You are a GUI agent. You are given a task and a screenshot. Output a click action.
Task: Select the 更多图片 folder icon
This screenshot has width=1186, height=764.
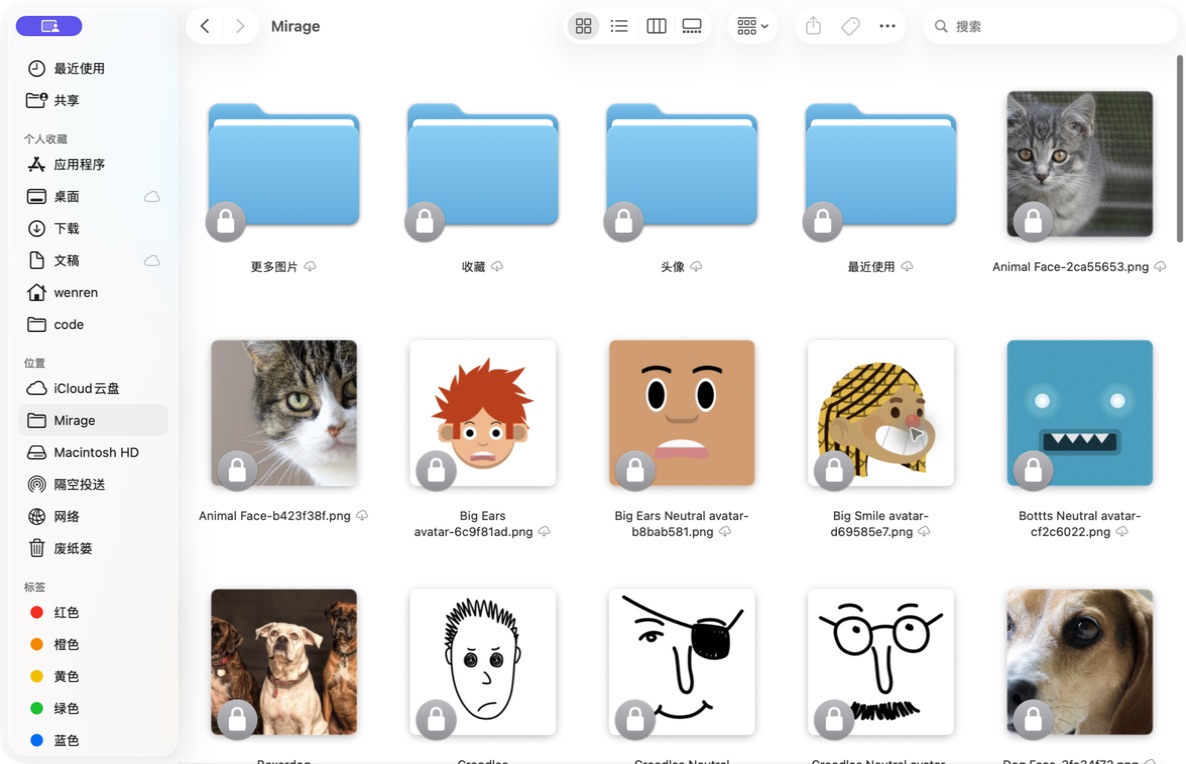(x=284, y=165)
